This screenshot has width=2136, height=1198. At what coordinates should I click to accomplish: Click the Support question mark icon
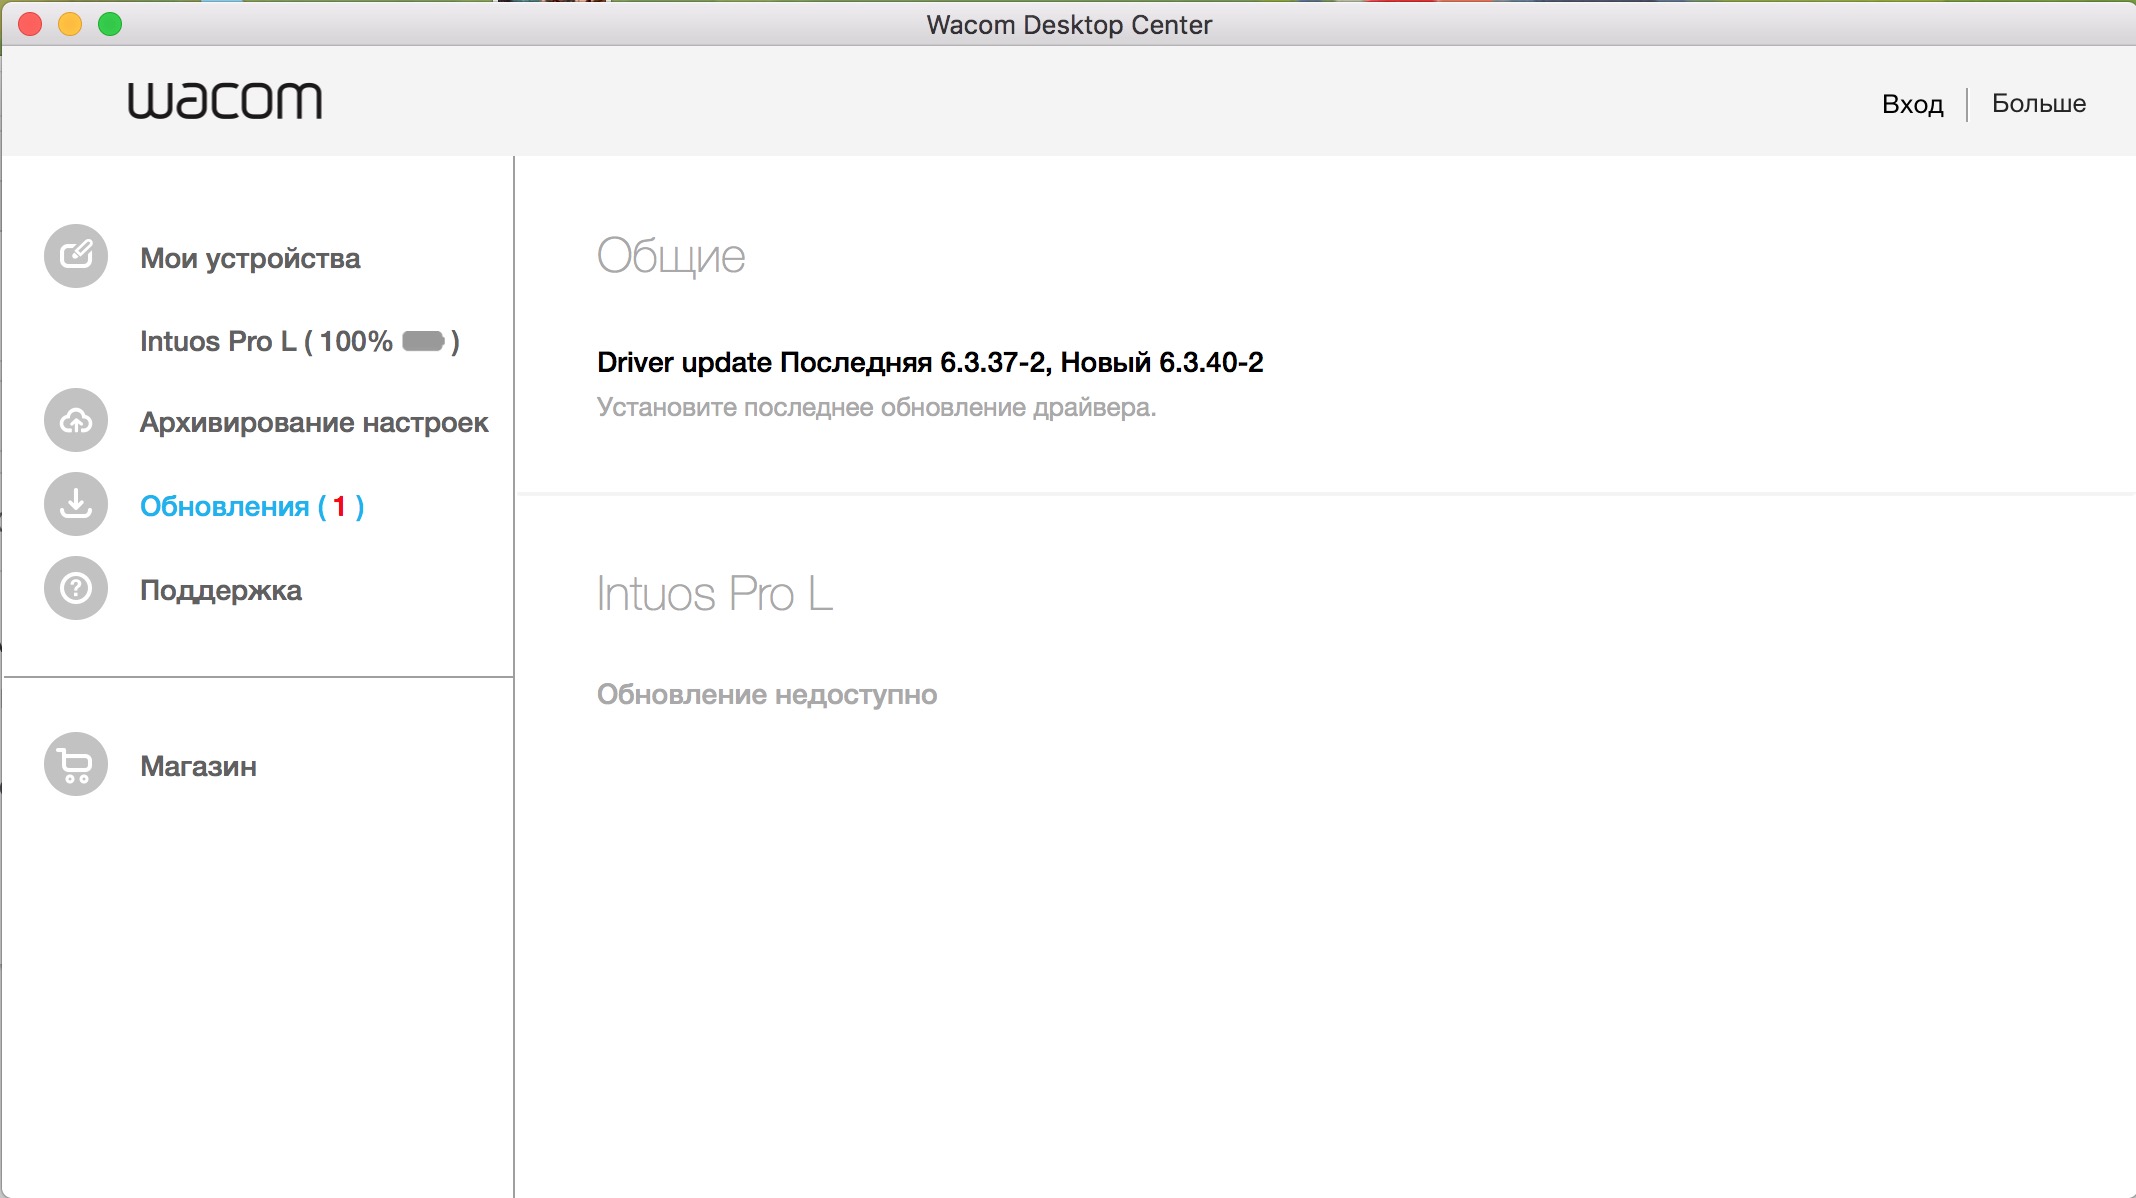76,588
